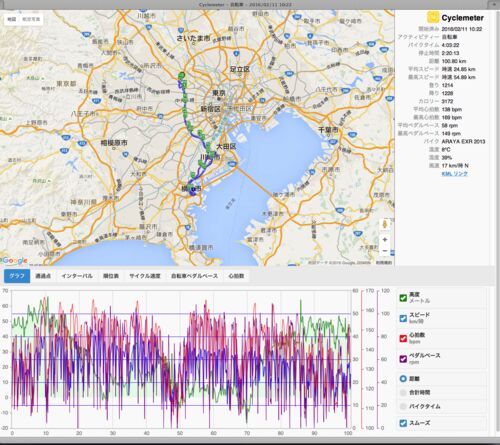The width and height of the screenshot is (500, 445).
Task: Click the 新宿区 label on the map
Action: pos(210,109)
